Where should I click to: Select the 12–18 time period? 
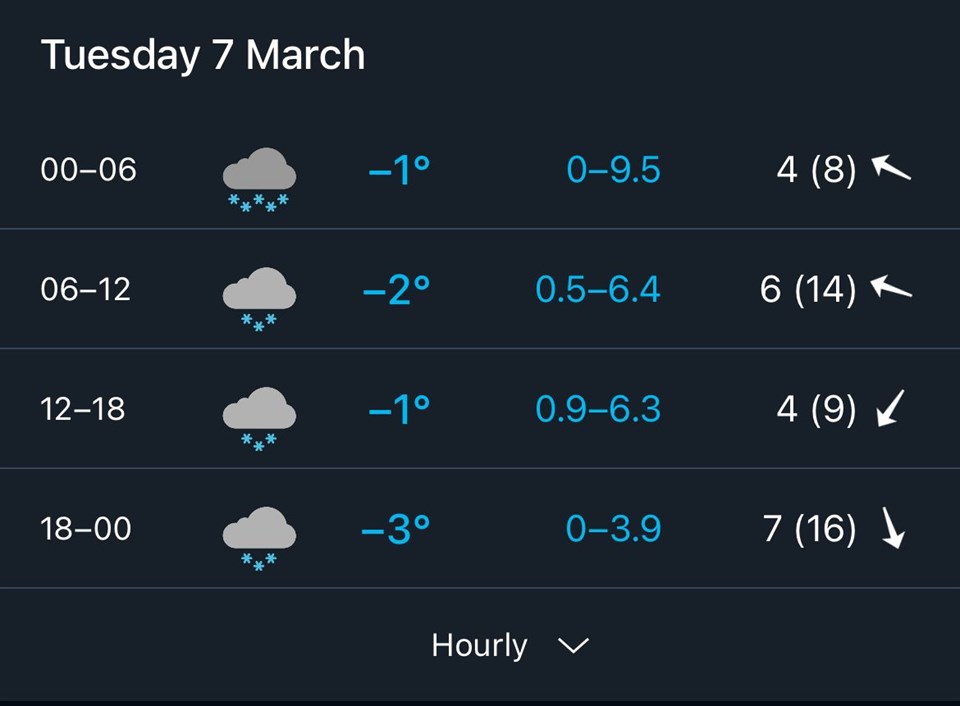tap(83, 409)
